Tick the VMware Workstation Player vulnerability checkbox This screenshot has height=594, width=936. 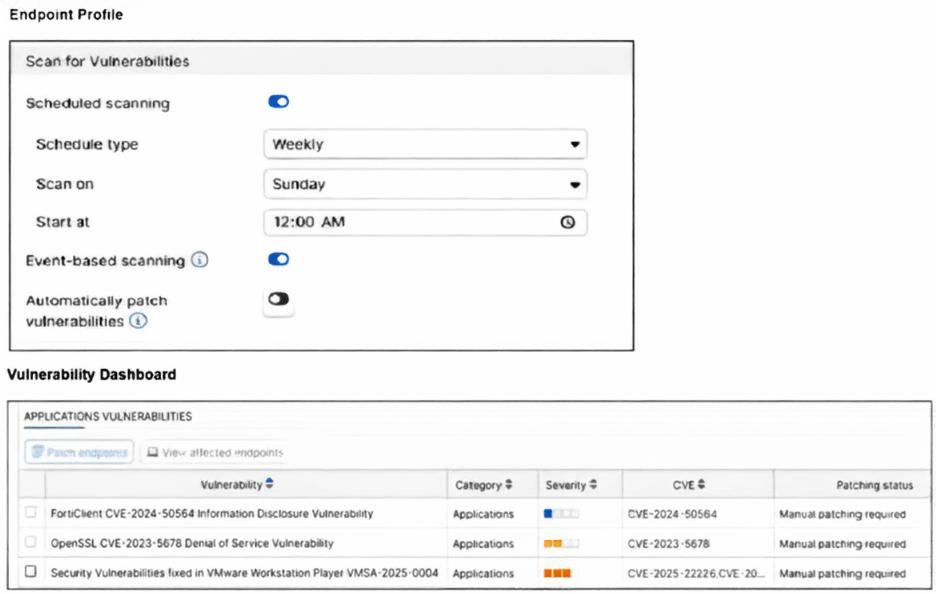coord(31,572)
